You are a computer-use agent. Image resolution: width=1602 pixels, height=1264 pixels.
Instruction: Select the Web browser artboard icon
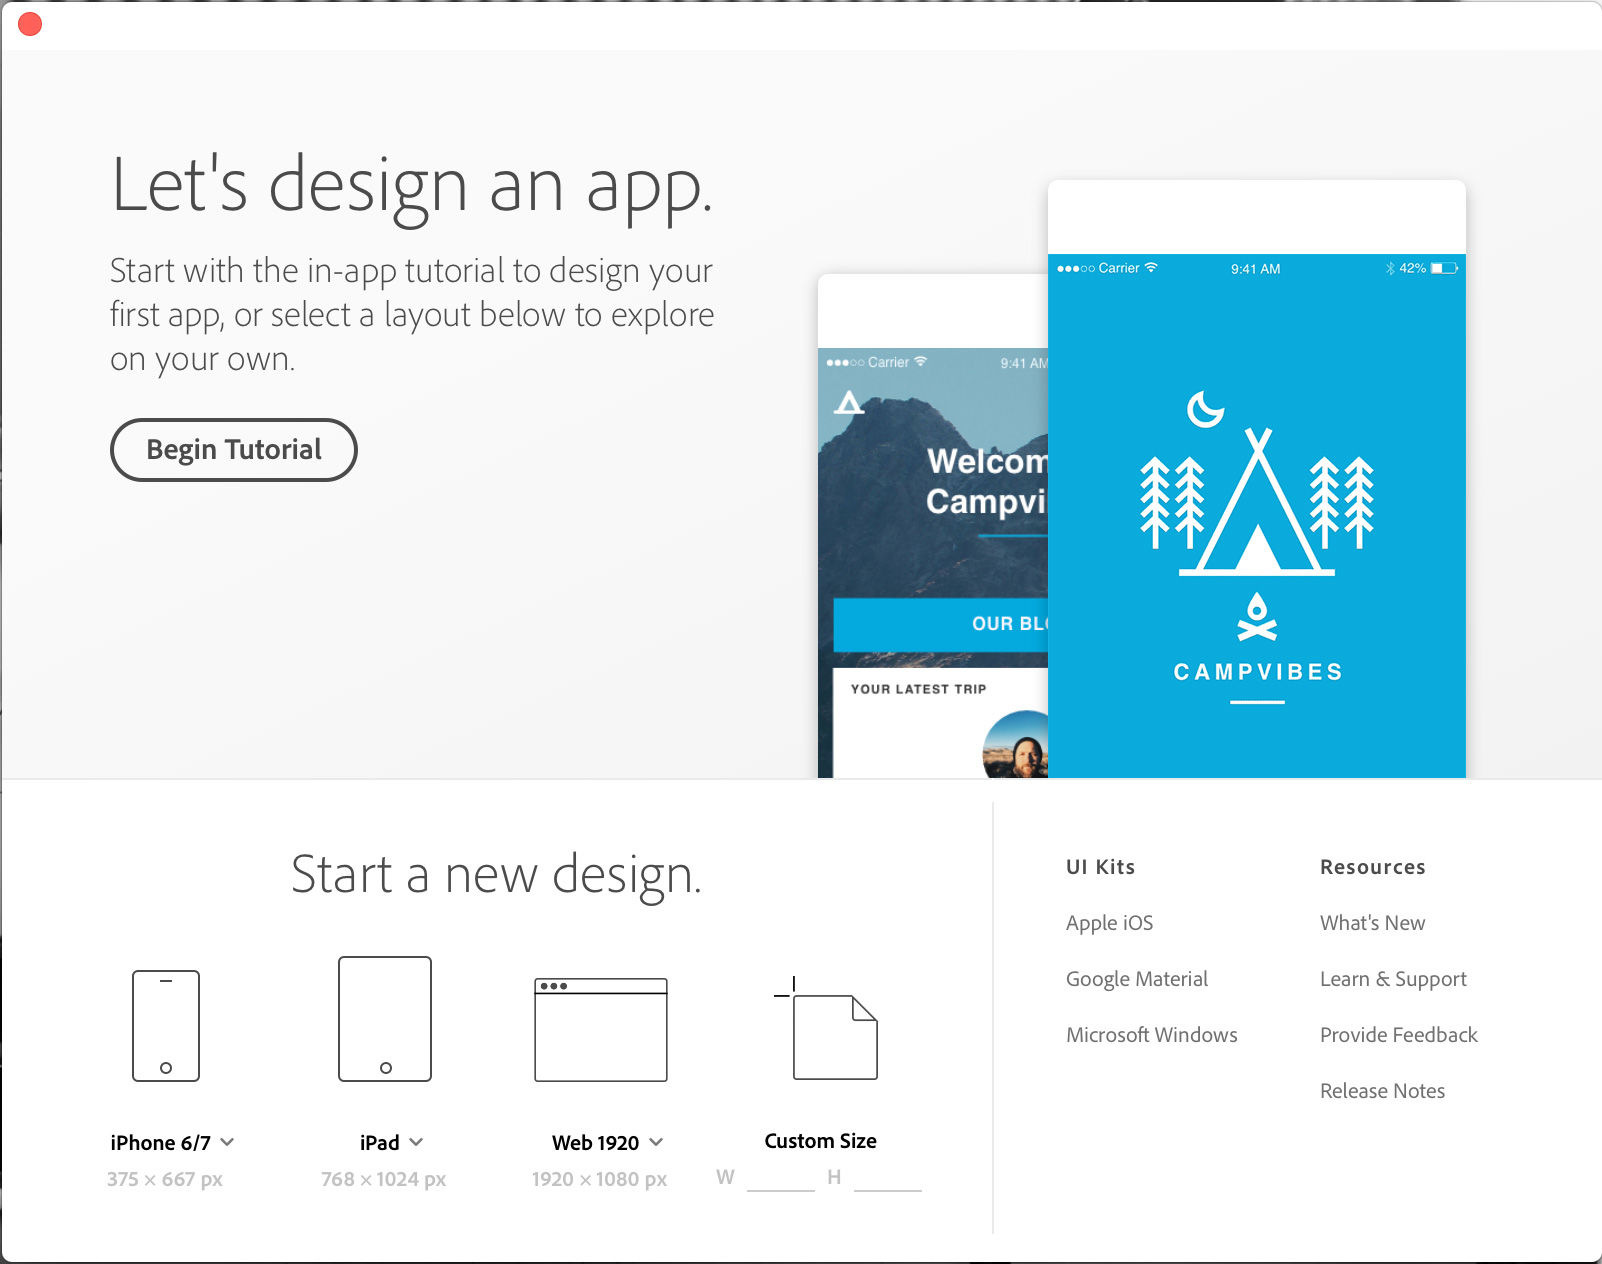601,1030
